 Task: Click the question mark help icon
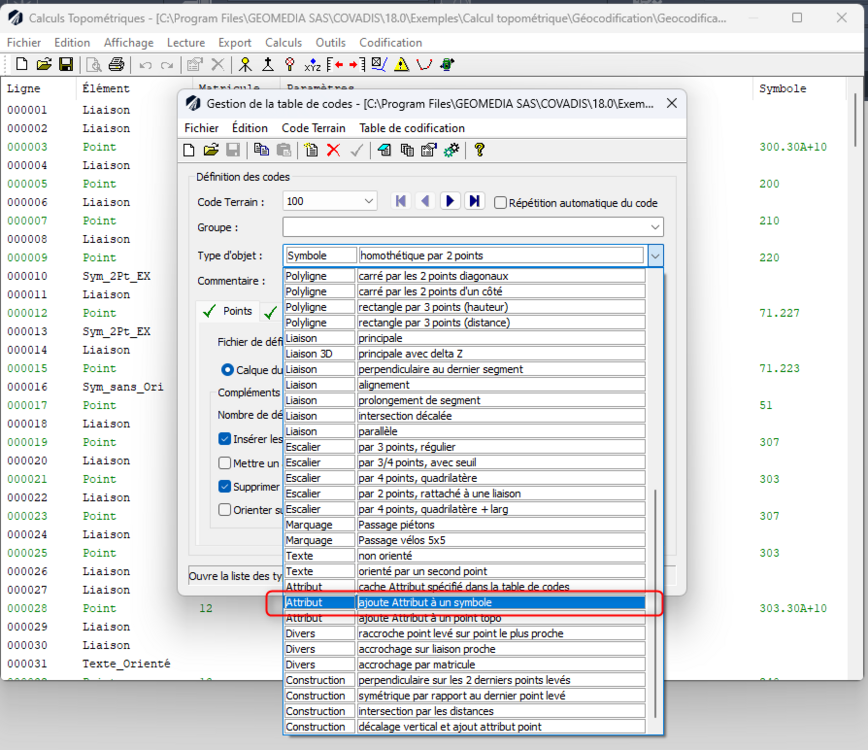click(x=479, y=150)
